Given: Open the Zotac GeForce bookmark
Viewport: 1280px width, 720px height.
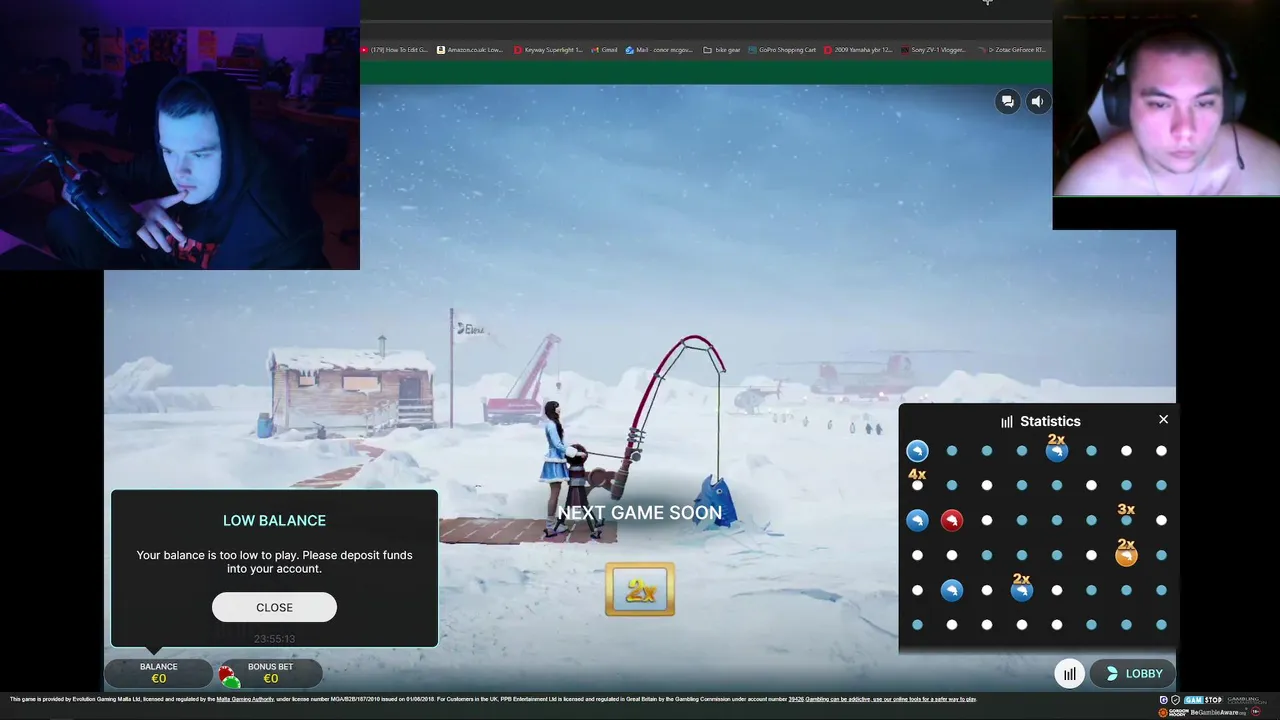Looking at the screenshot, I should click(x=1012, y=50).
